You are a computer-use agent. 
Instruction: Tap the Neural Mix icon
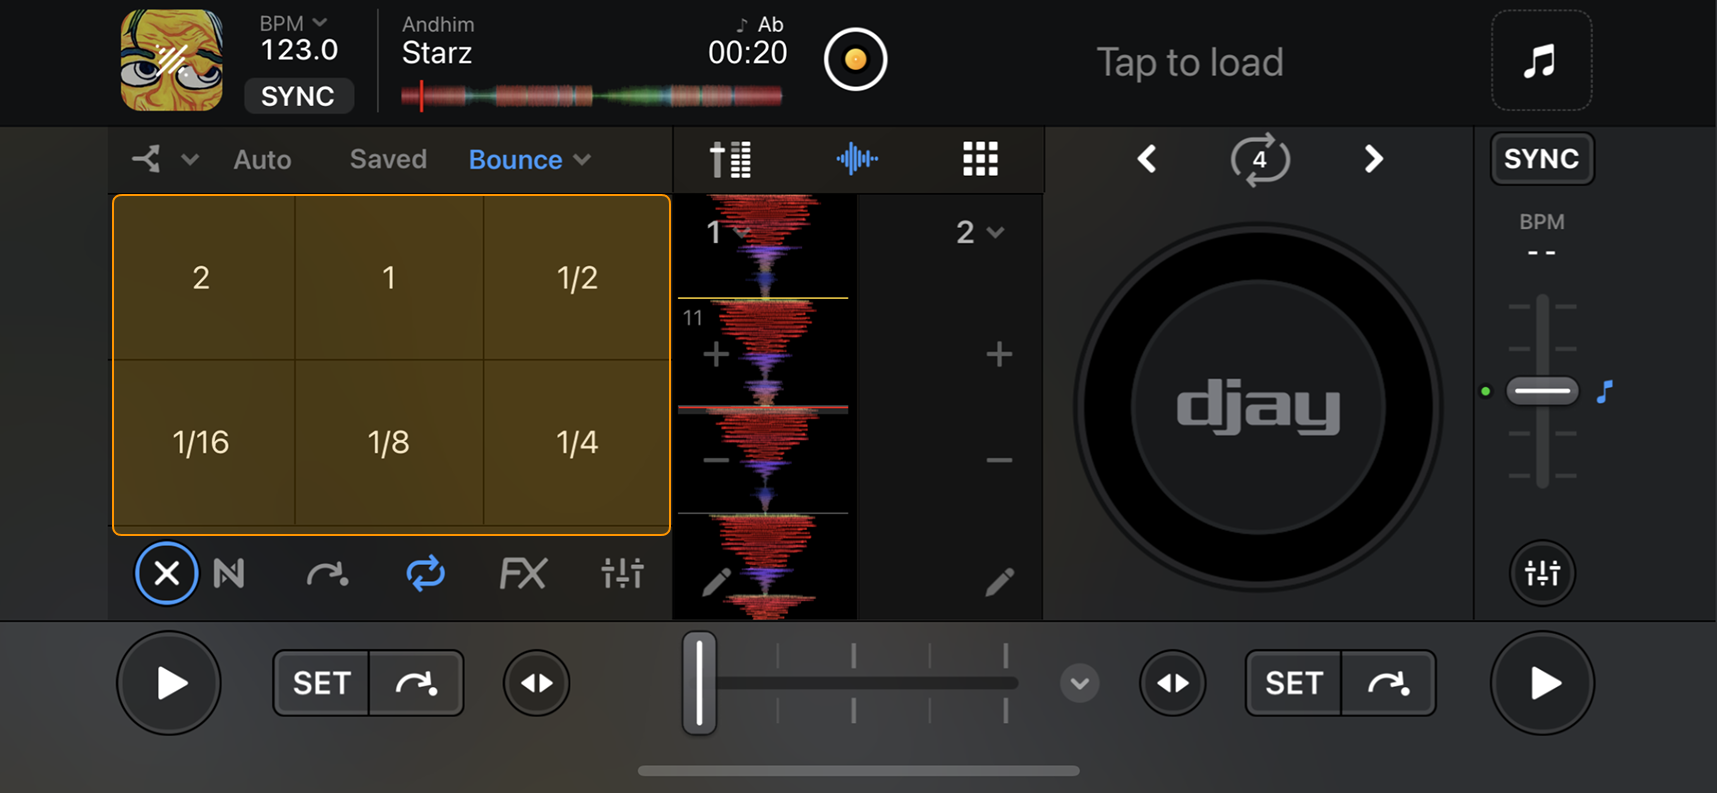[229, 574]
